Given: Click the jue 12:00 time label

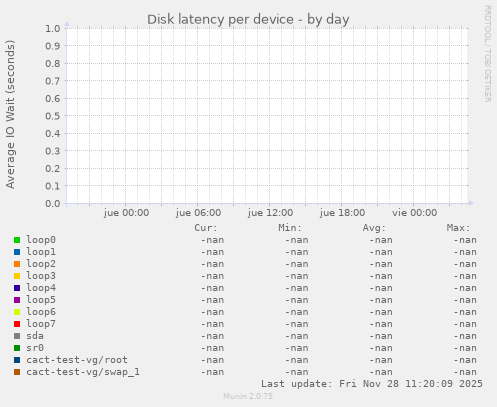Looking at the screenshot, I should pyautogui.click(x=270, y=213).
